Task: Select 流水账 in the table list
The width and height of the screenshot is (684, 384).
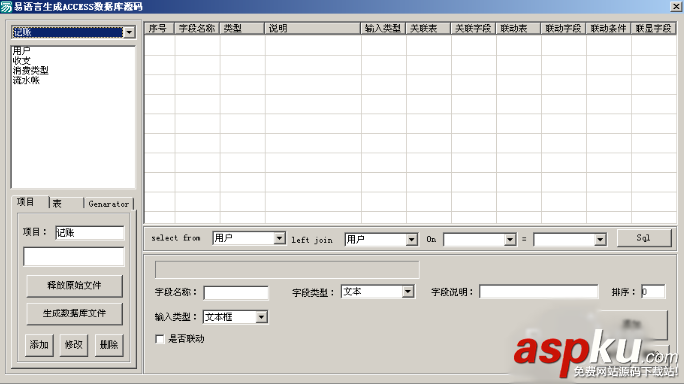Action: click(26, 80)
